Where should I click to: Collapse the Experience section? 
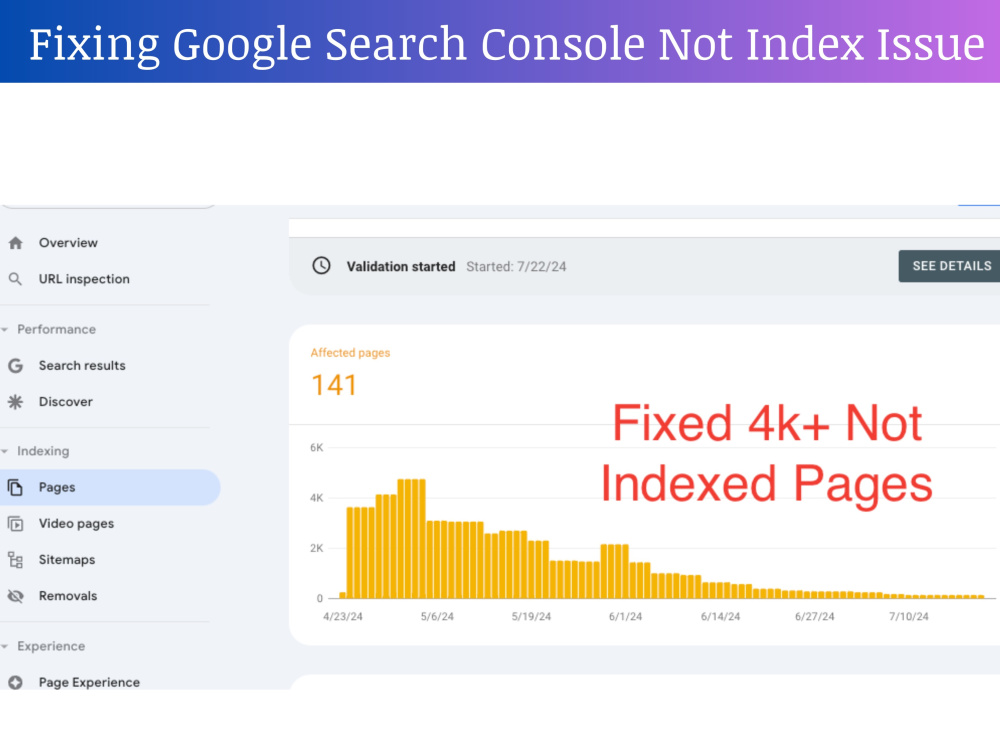click(5, 647)
